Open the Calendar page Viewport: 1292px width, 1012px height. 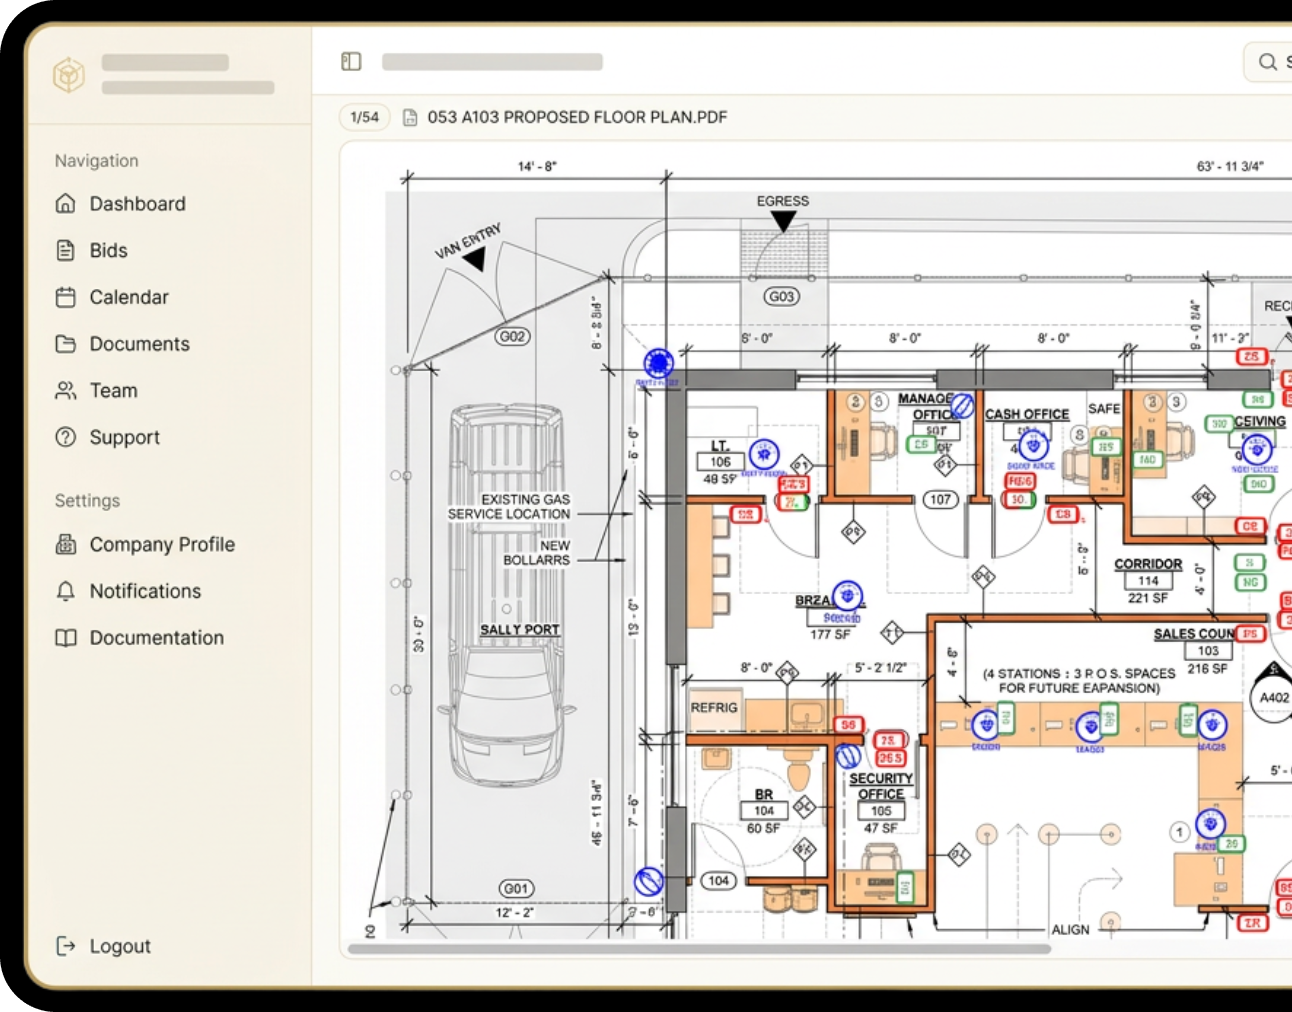point(129,297)
